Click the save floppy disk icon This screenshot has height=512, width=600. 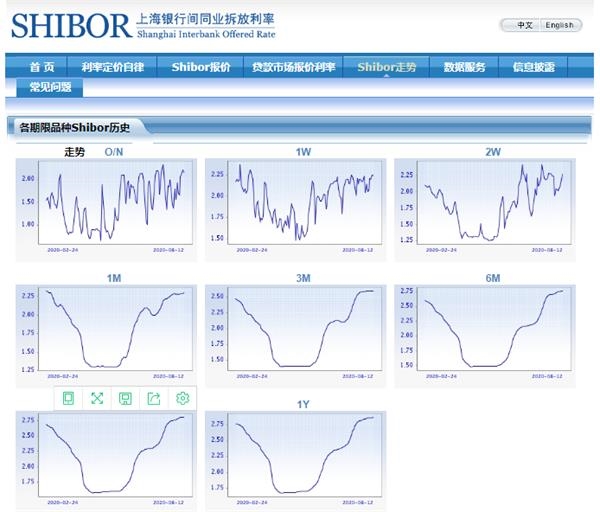(125, 398)
